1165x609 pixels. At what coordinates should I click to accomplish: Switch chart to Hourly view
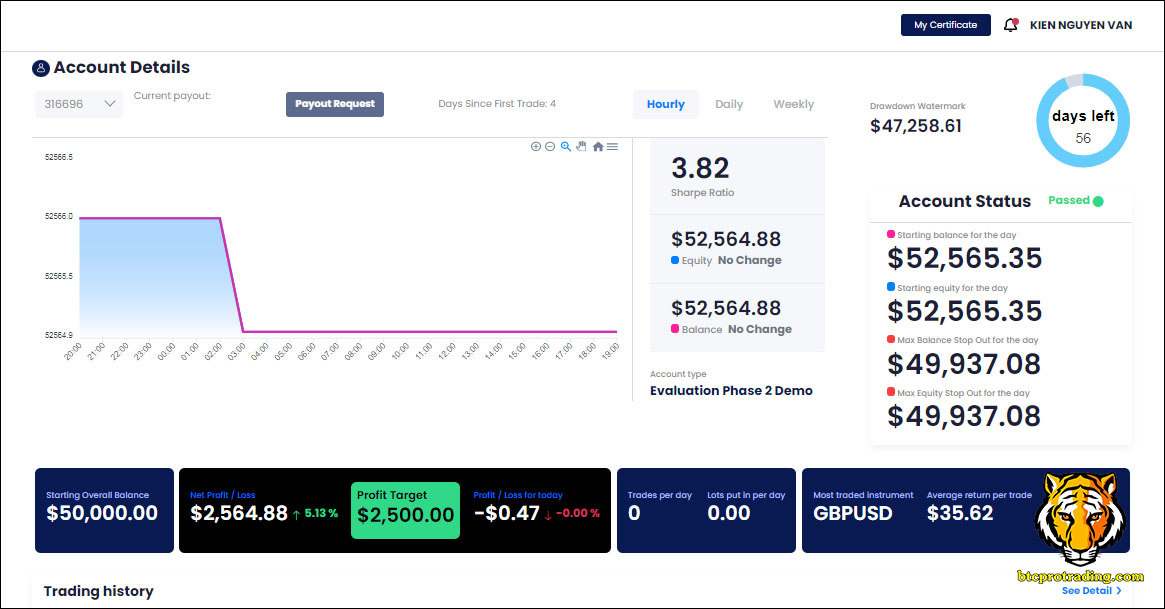tap(666, 104)
